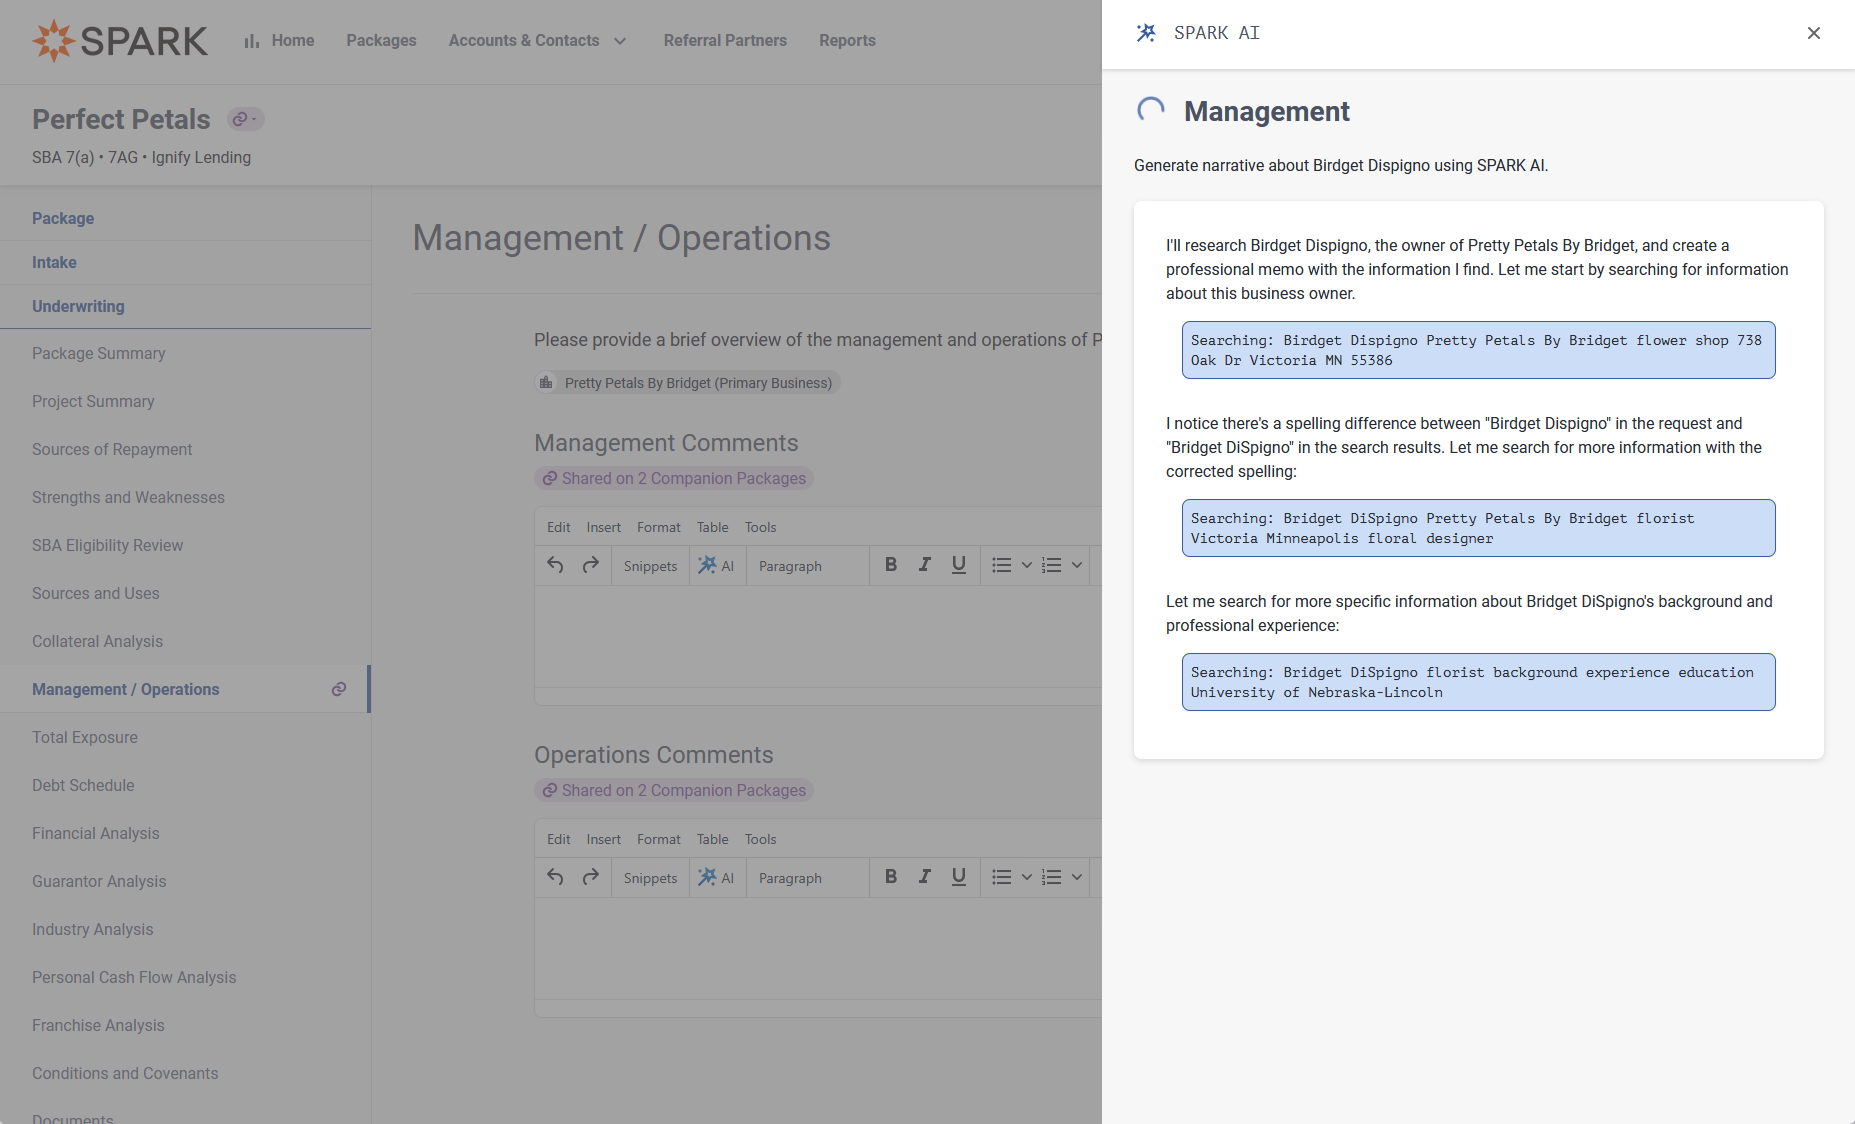
Task: Insert bullet list in Management Comments editor
Action: coord(1002,565)
